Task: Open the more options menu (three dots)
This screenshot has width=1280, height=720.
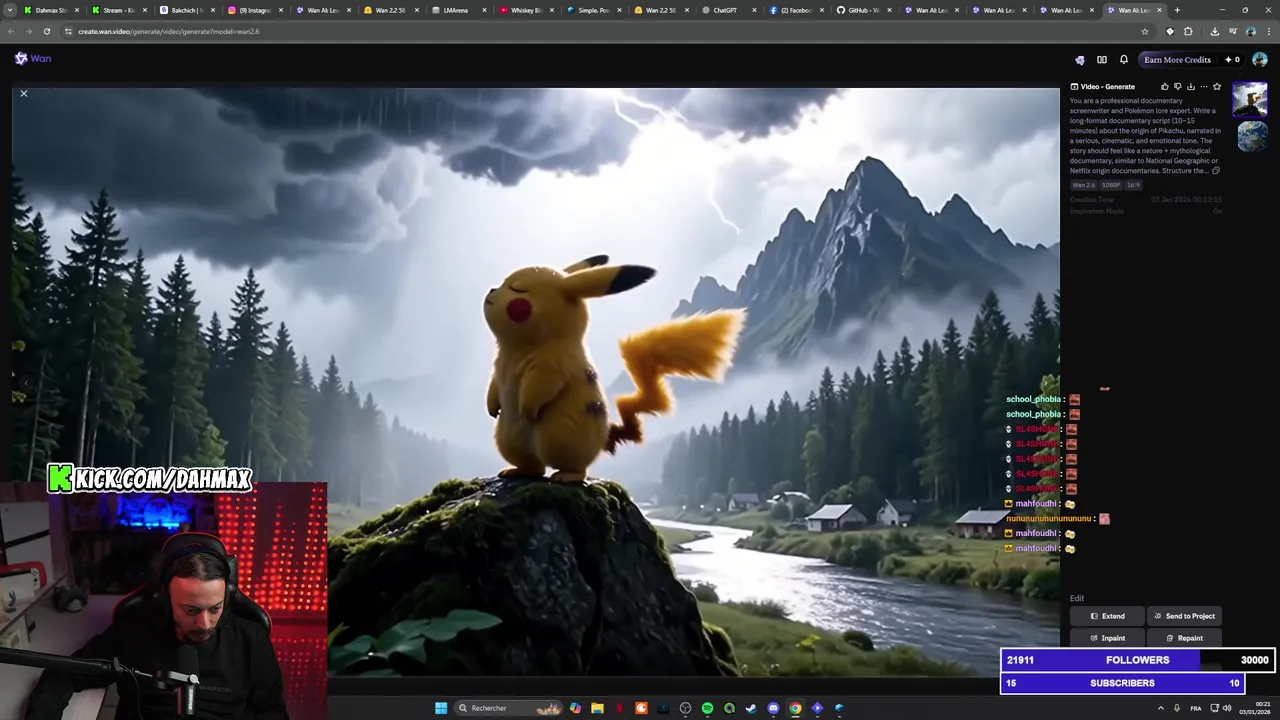Action: click(1203, 87)
